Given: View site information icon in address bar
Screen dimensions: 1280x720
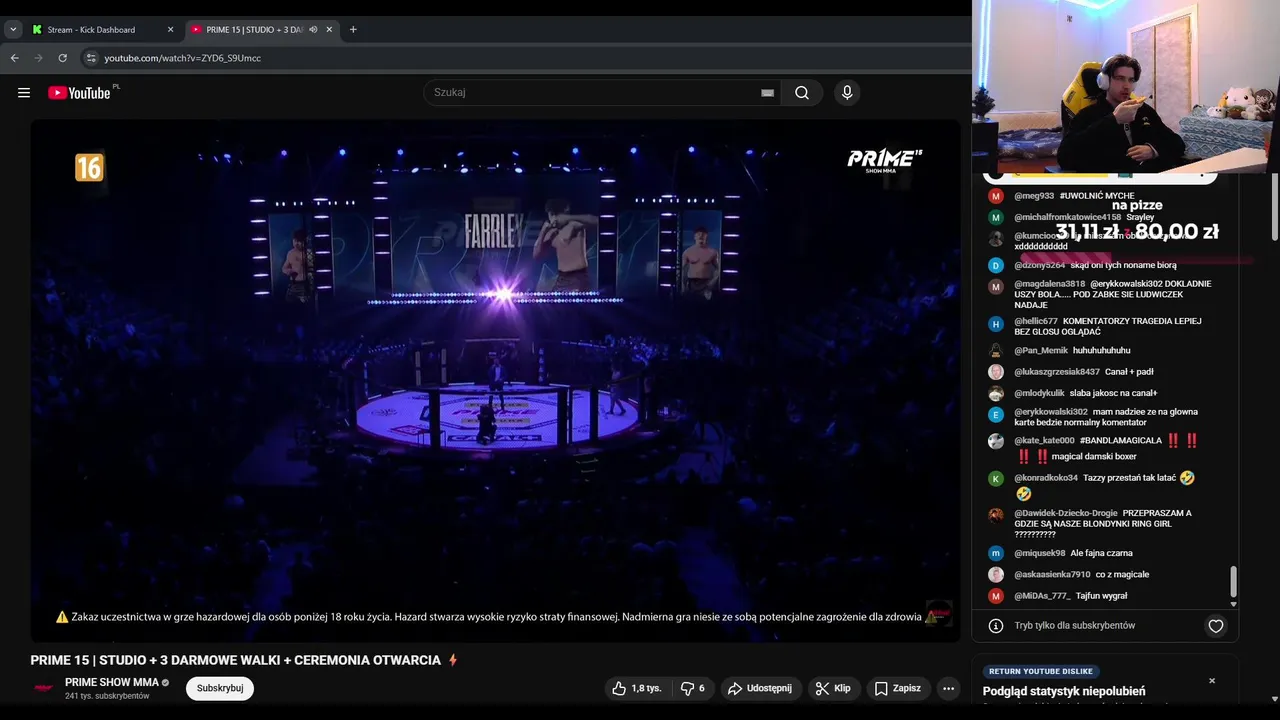Looking at the screenshot, I should click(x=91, y=58).
